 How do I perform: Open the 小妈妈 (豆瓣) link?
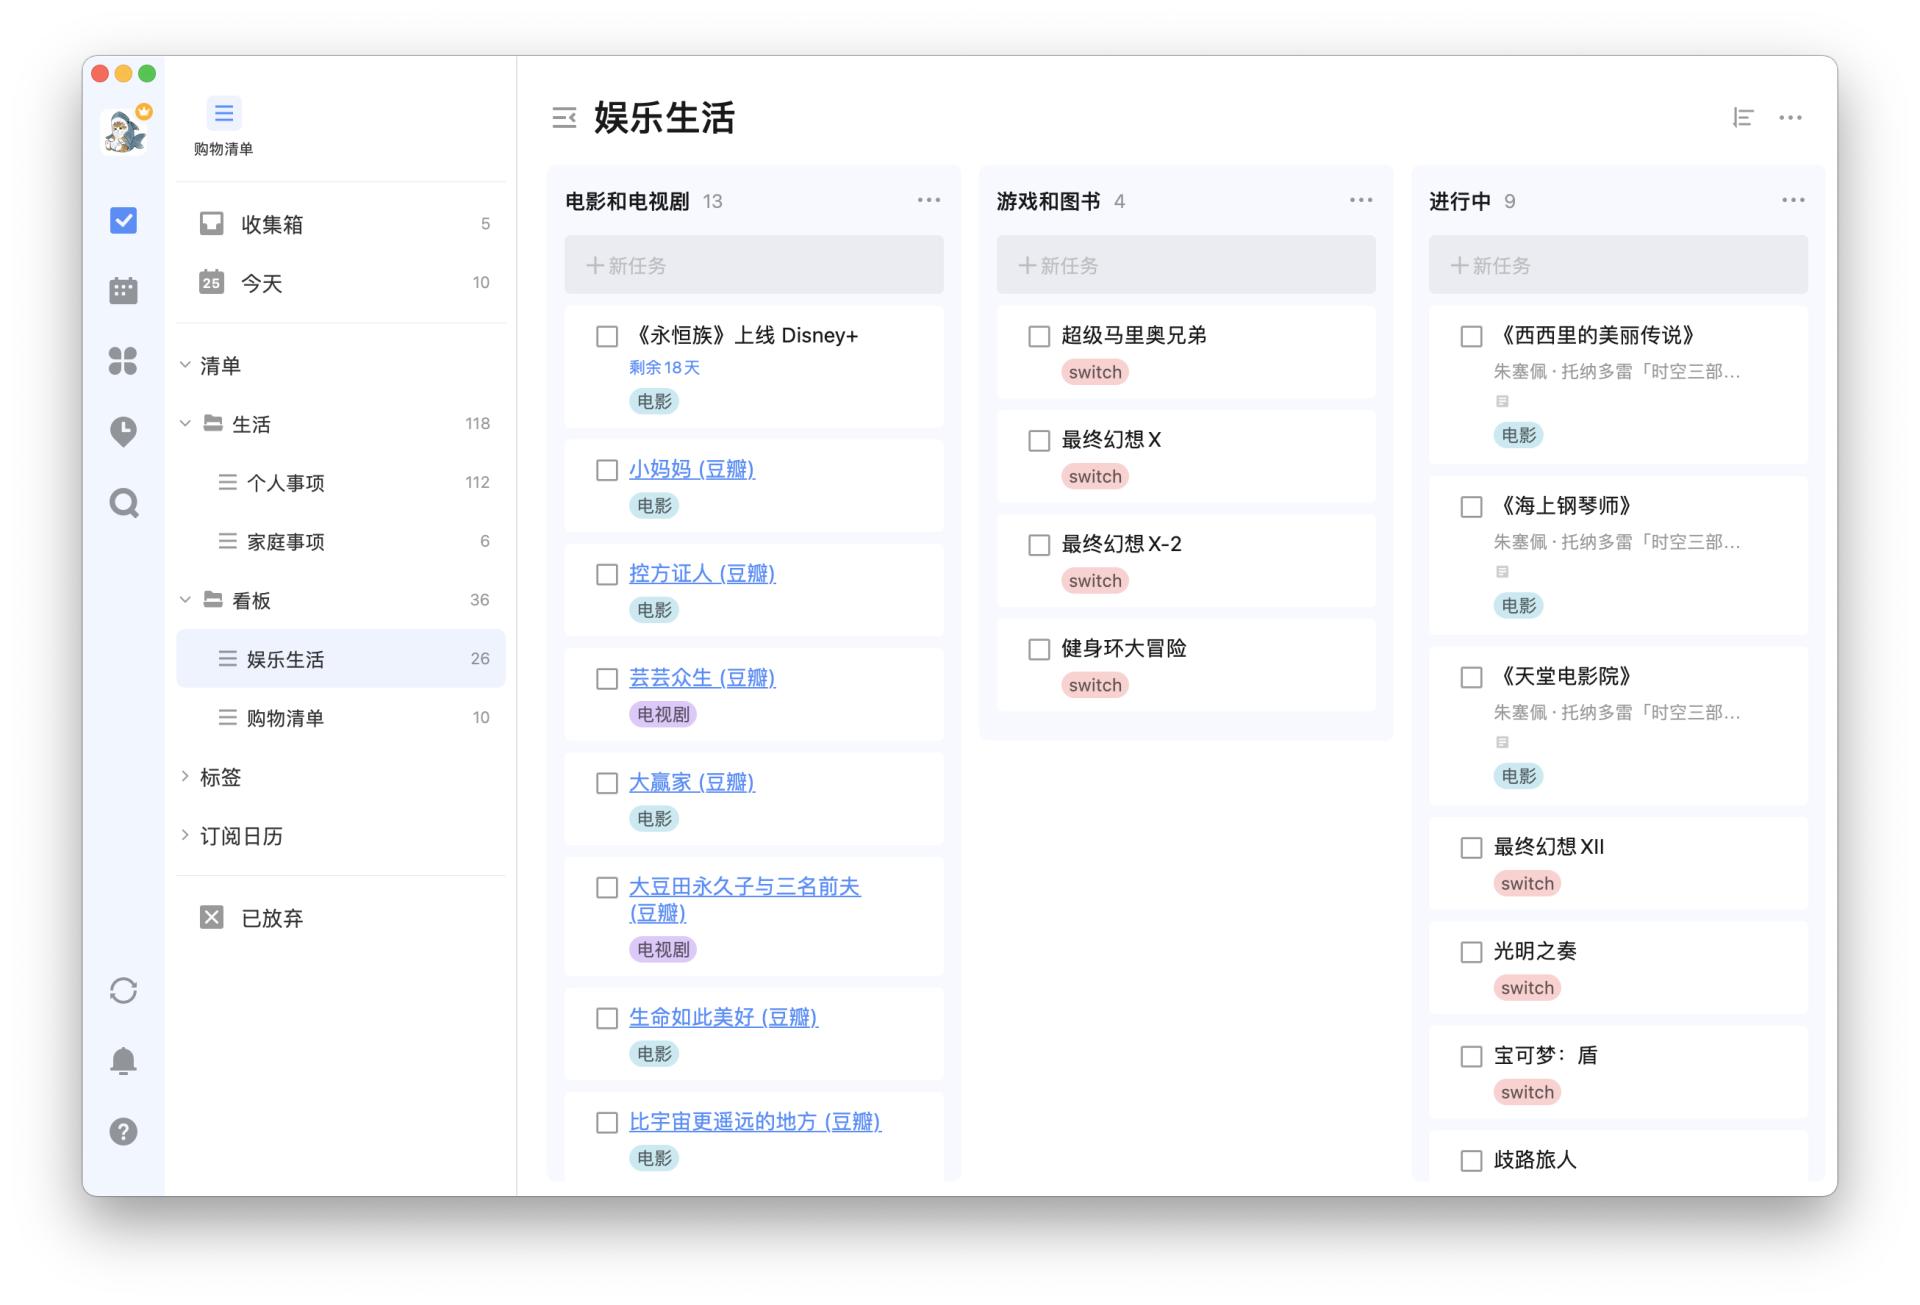pyautogui.click(x=693, y=469)
